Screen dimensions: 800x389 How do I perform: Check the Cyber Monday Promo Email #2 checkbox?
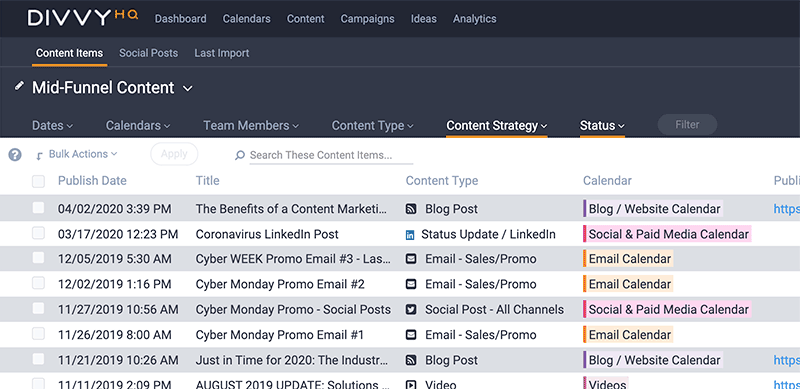(x=38, y=283)
